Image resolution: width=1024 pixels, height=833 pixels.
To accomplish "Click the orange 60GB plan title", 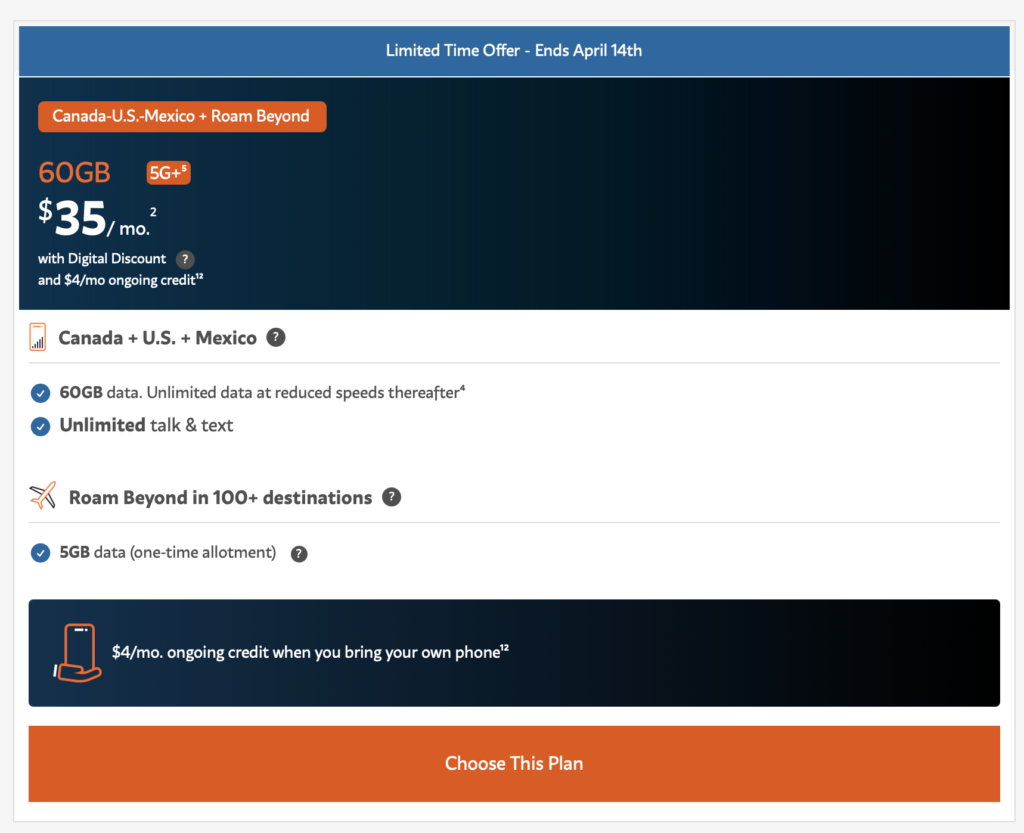I will point(74,173).
